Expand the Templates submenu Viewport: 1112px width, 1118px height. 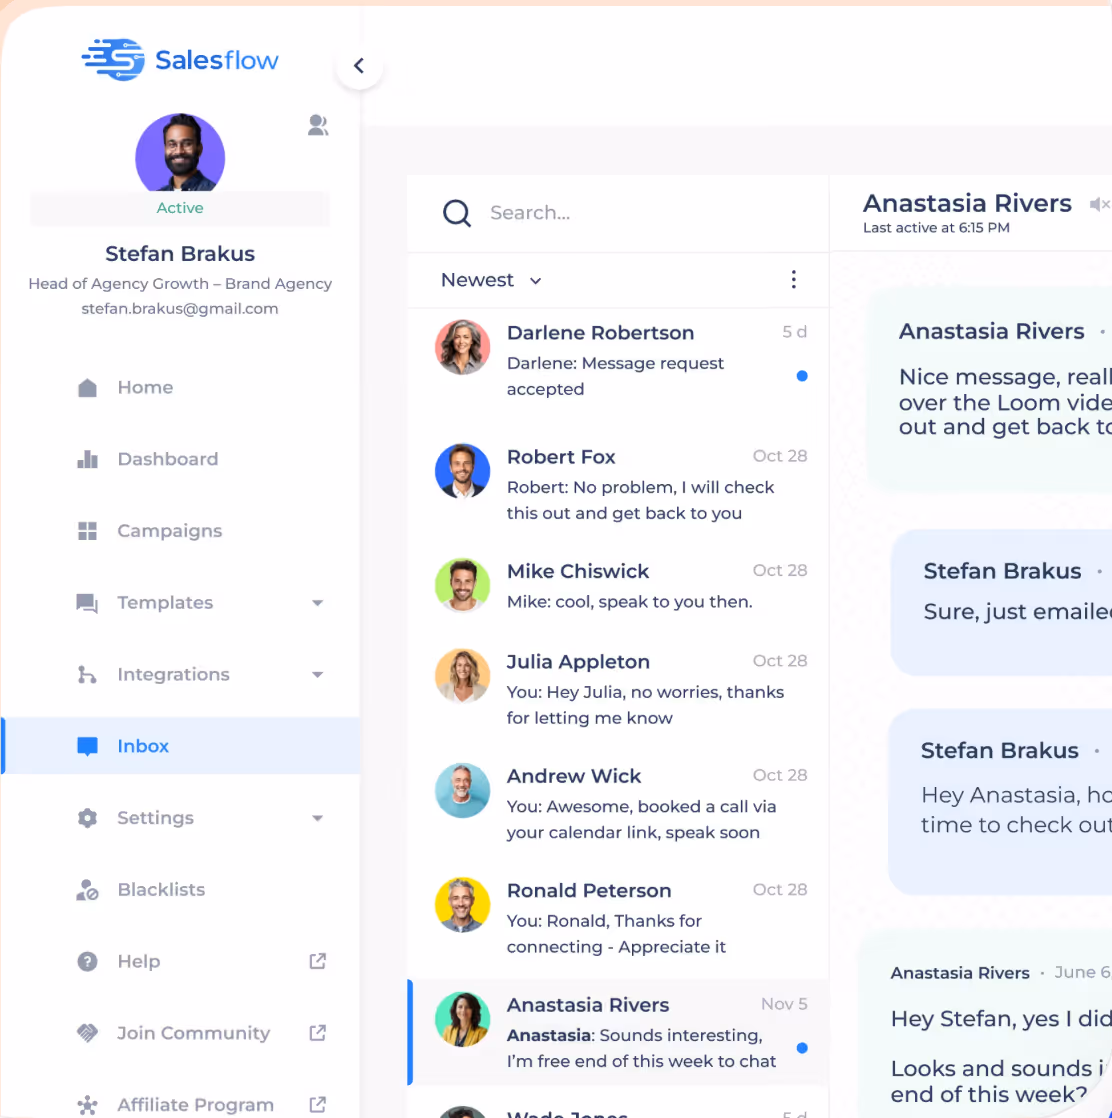tap(317, 603)
